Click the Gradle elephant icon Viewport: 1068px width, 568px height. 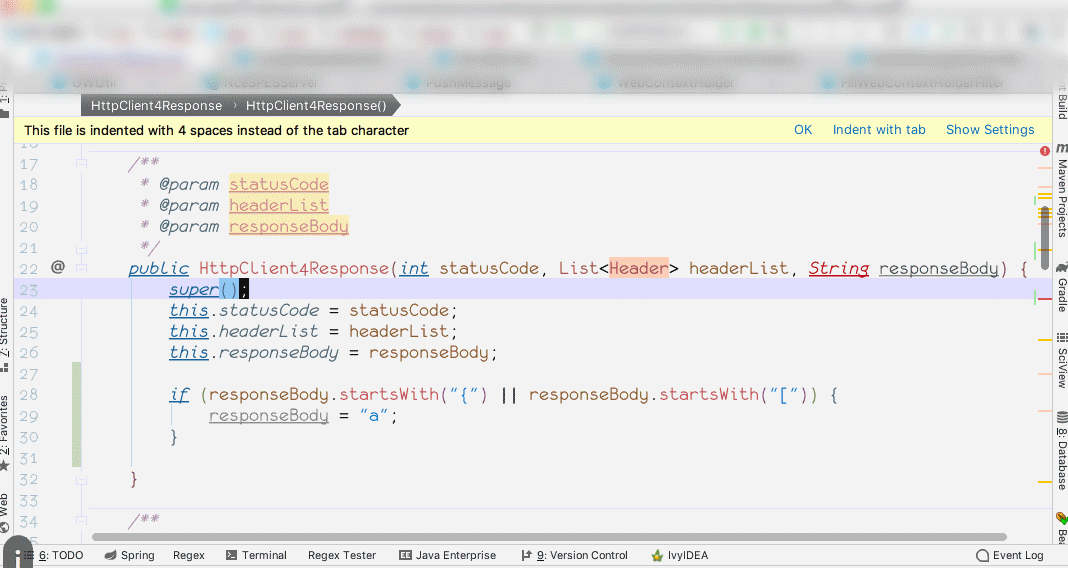[x=1061, y=267]
